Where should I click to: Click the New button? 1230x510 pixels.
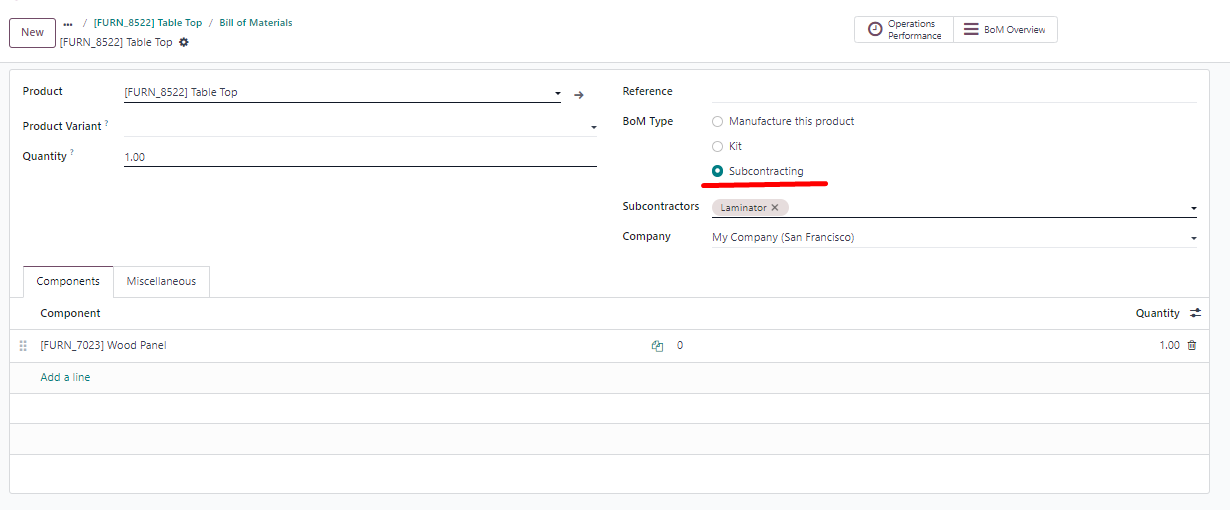point(33,32)
